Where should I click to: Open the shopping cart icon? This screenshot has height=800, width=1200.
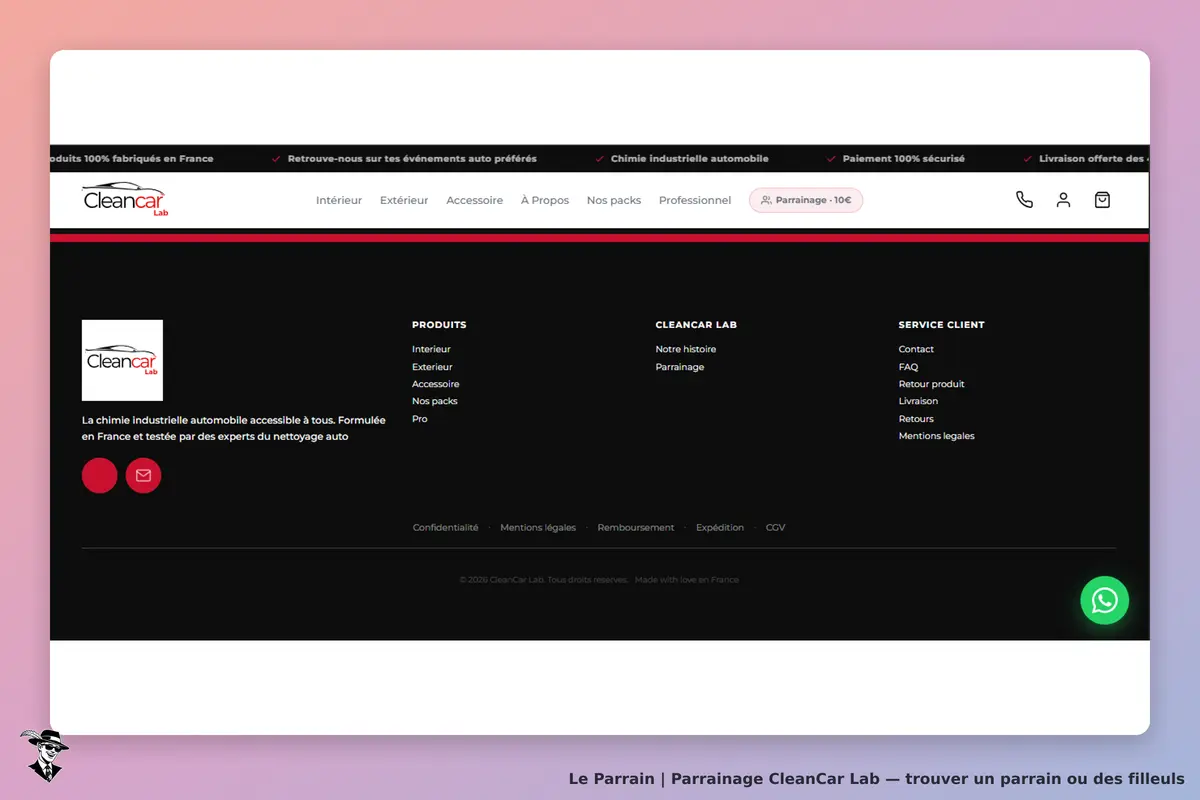coord(1102,200)
